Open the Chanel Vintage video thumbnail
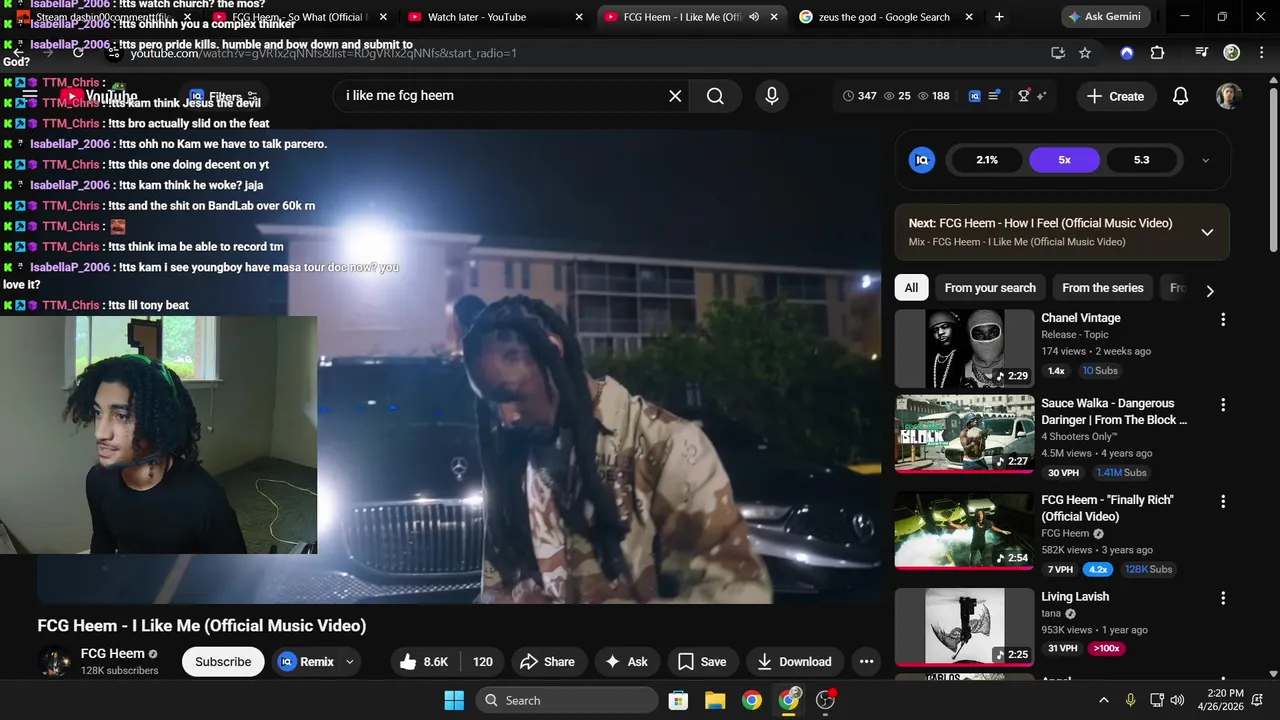The image size is (1280, 720). click(964, 348)
